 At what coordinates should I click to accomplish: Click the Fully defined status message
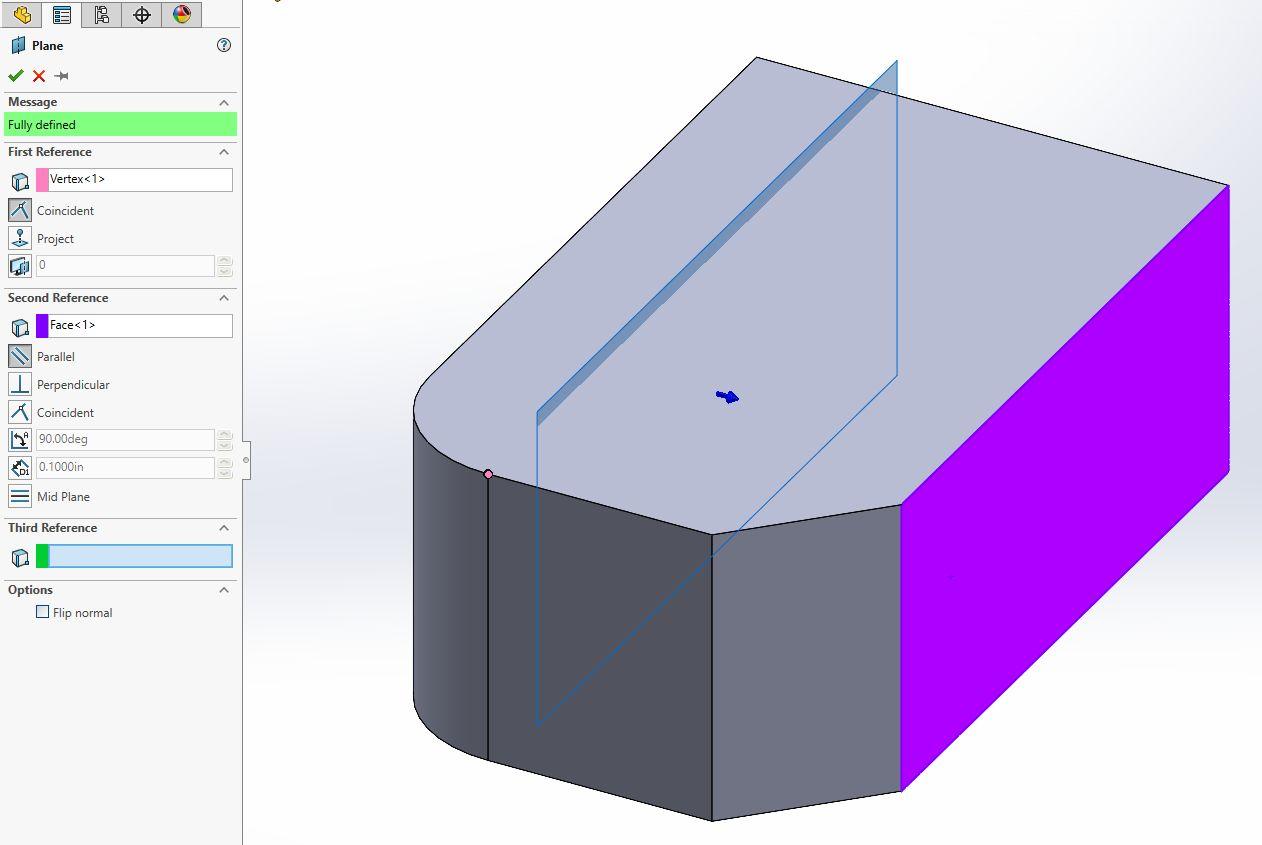click(x=122, y=125)
